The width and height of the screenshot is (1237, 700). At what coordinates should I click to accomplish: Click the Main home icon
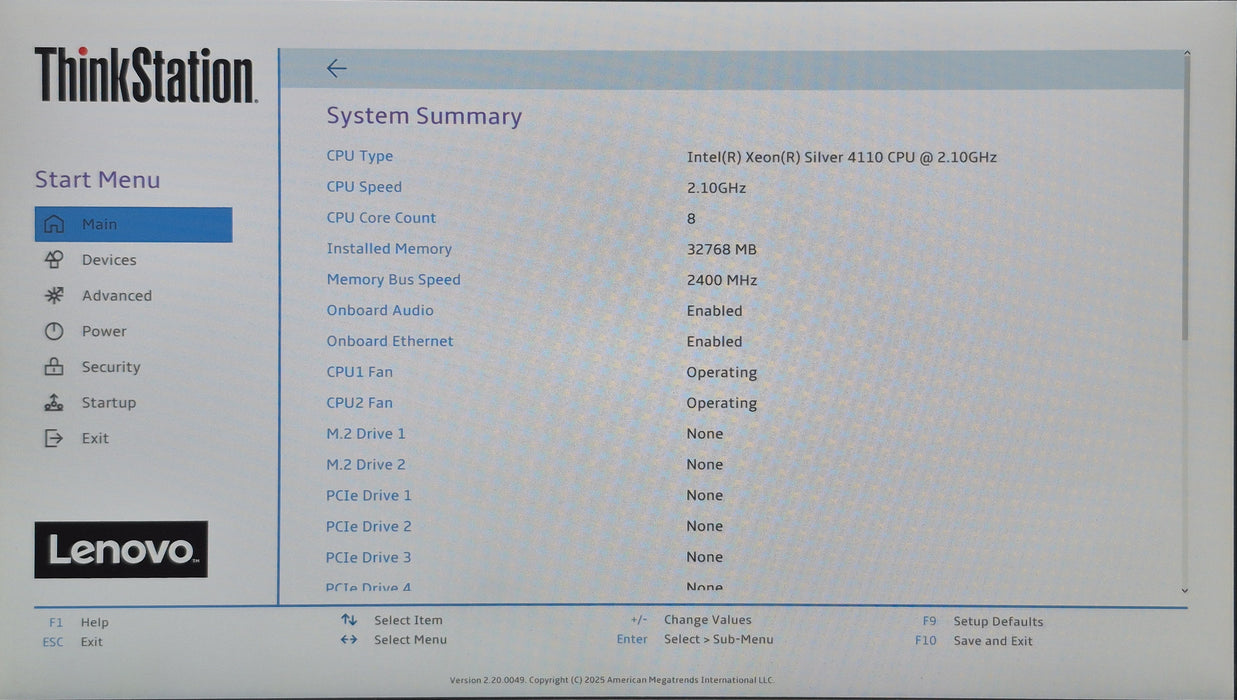54,223
